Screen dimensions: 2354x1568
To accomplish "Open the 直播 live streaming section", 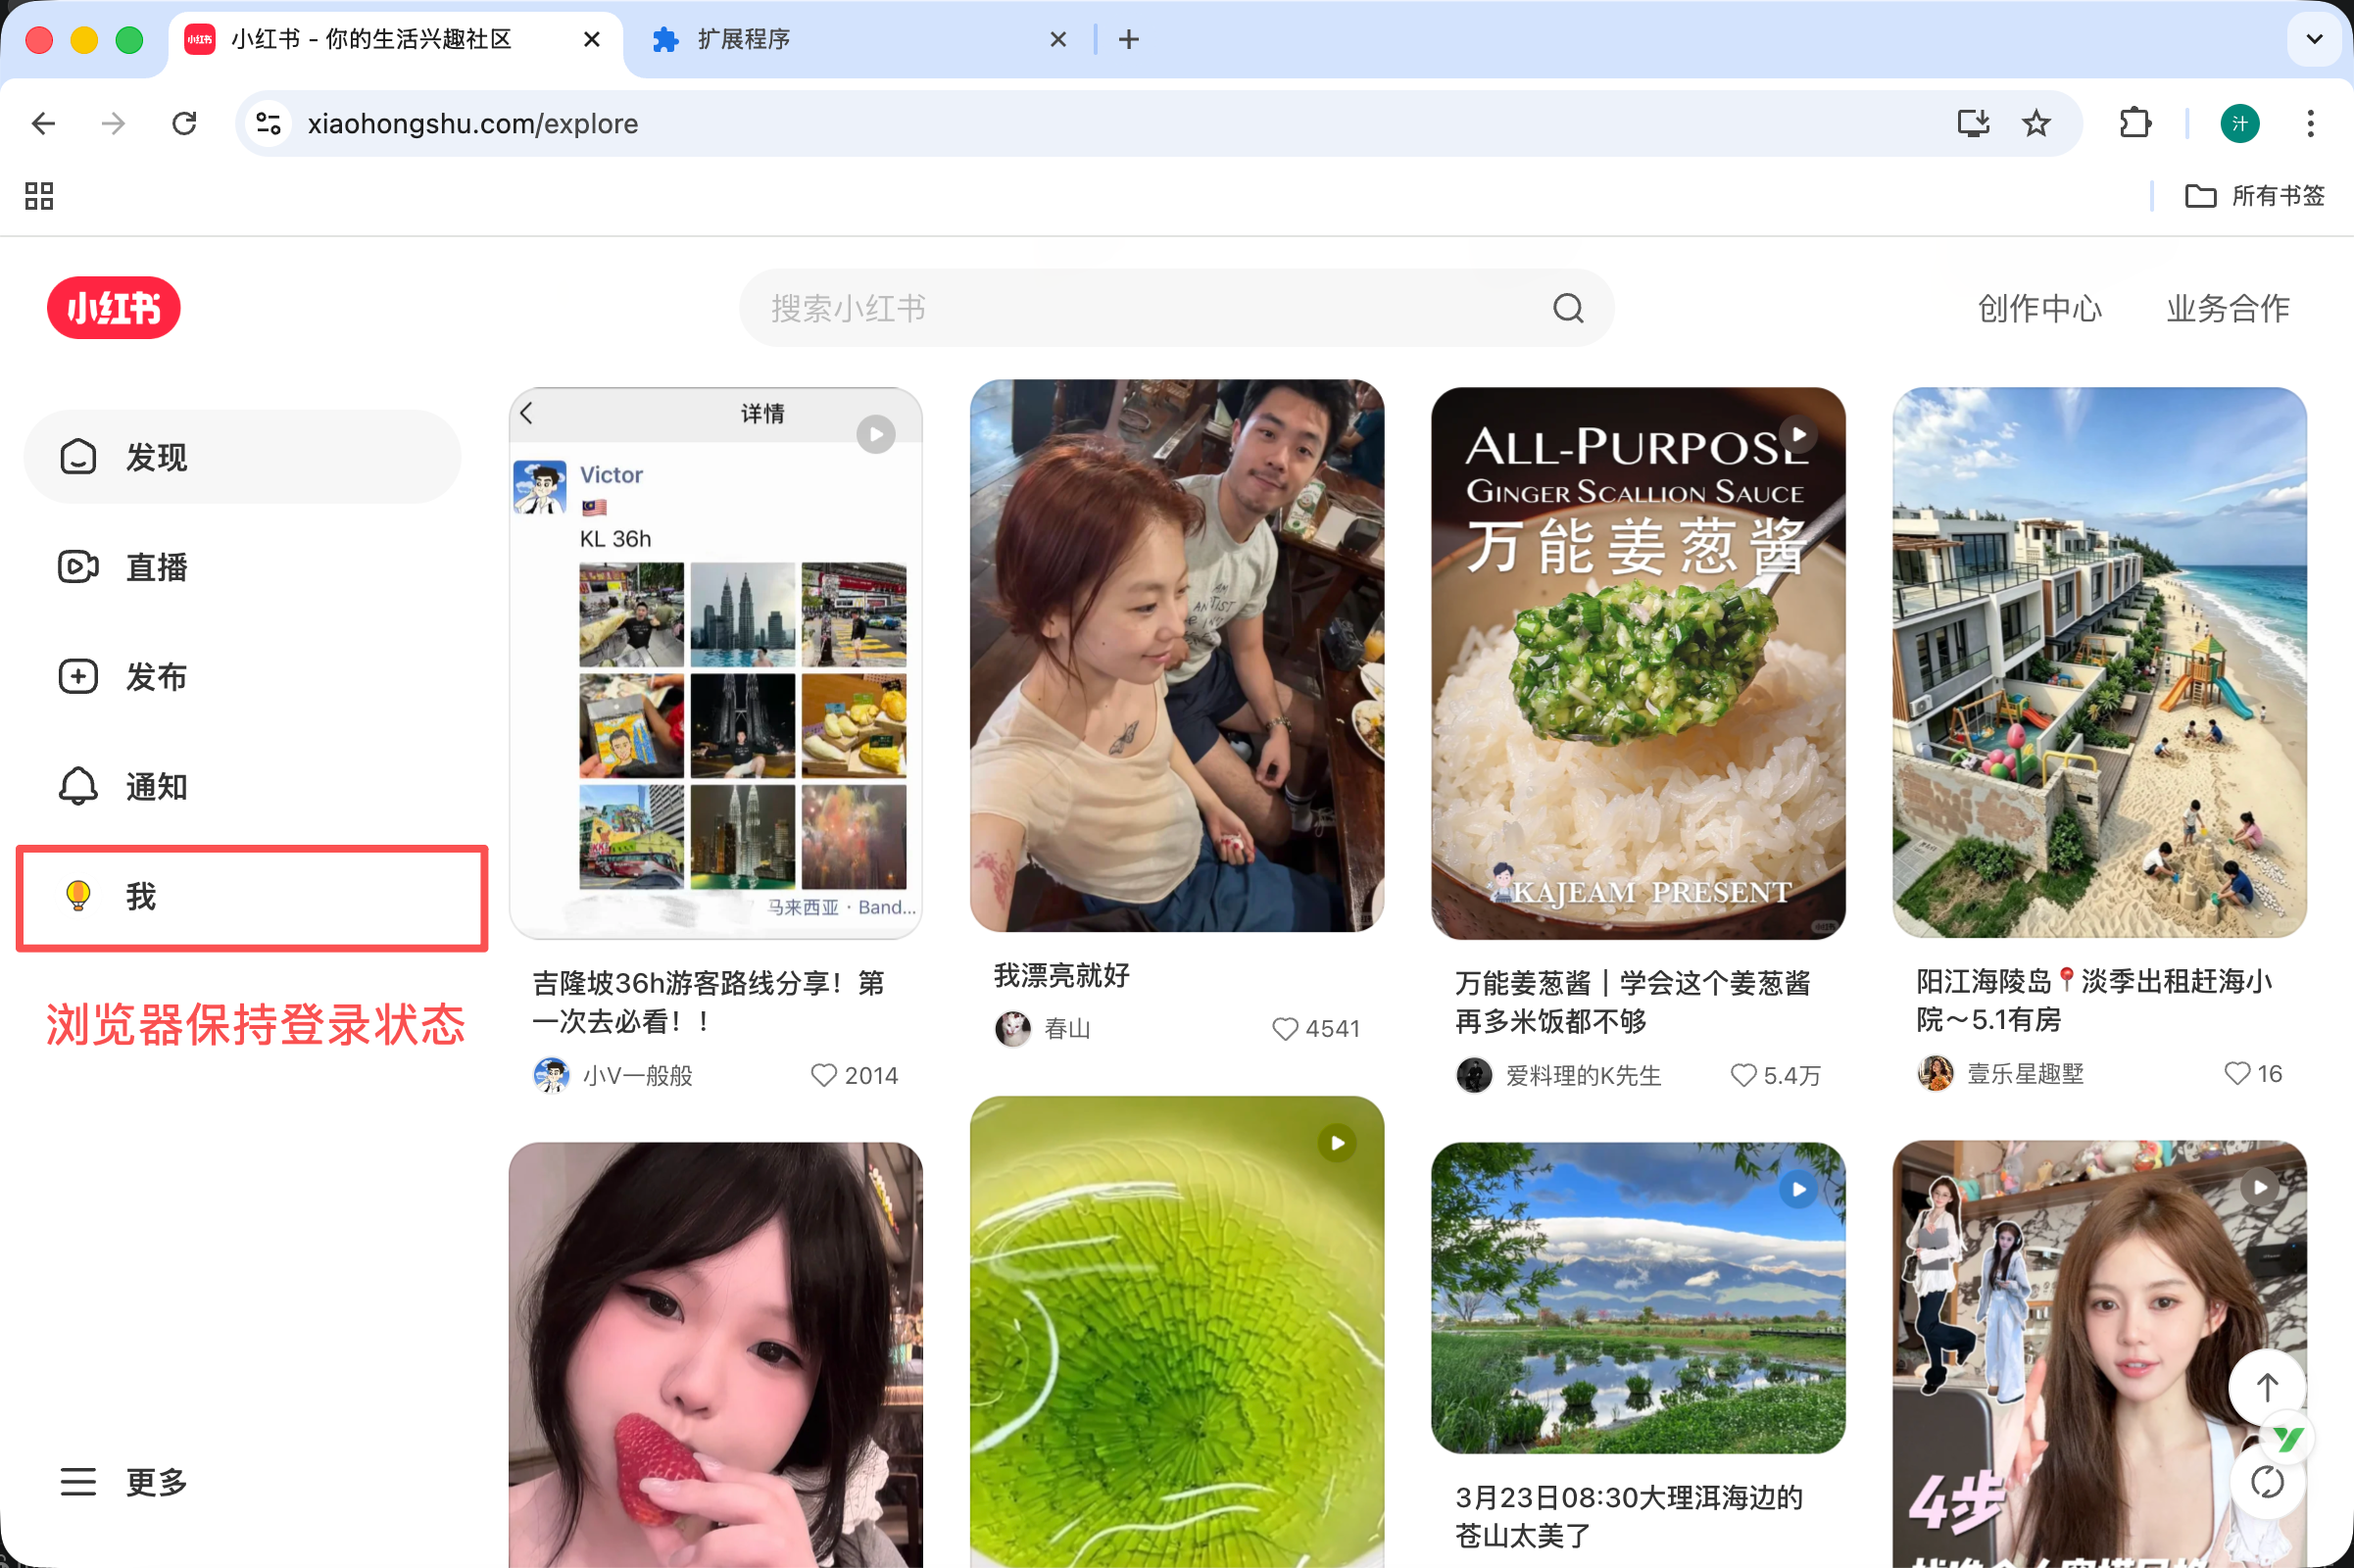I will click(x=155, y=566).
